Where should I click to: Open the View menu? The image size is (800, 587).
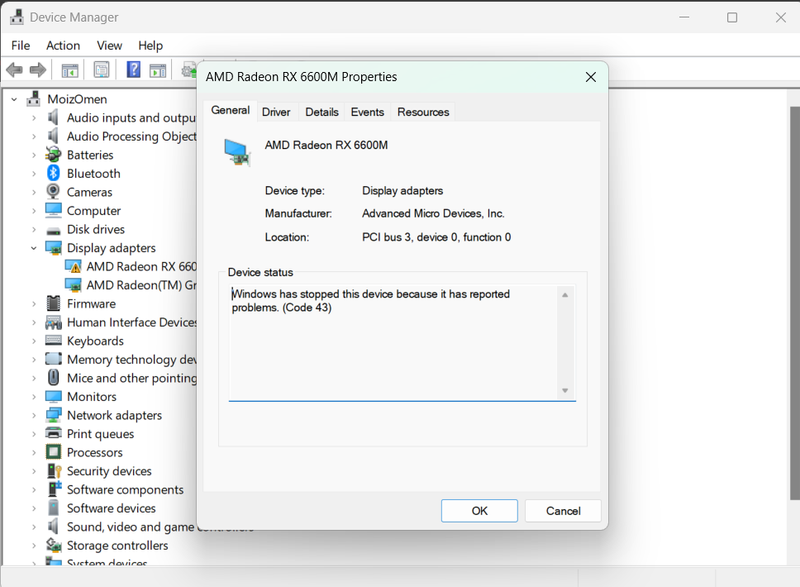109,45
